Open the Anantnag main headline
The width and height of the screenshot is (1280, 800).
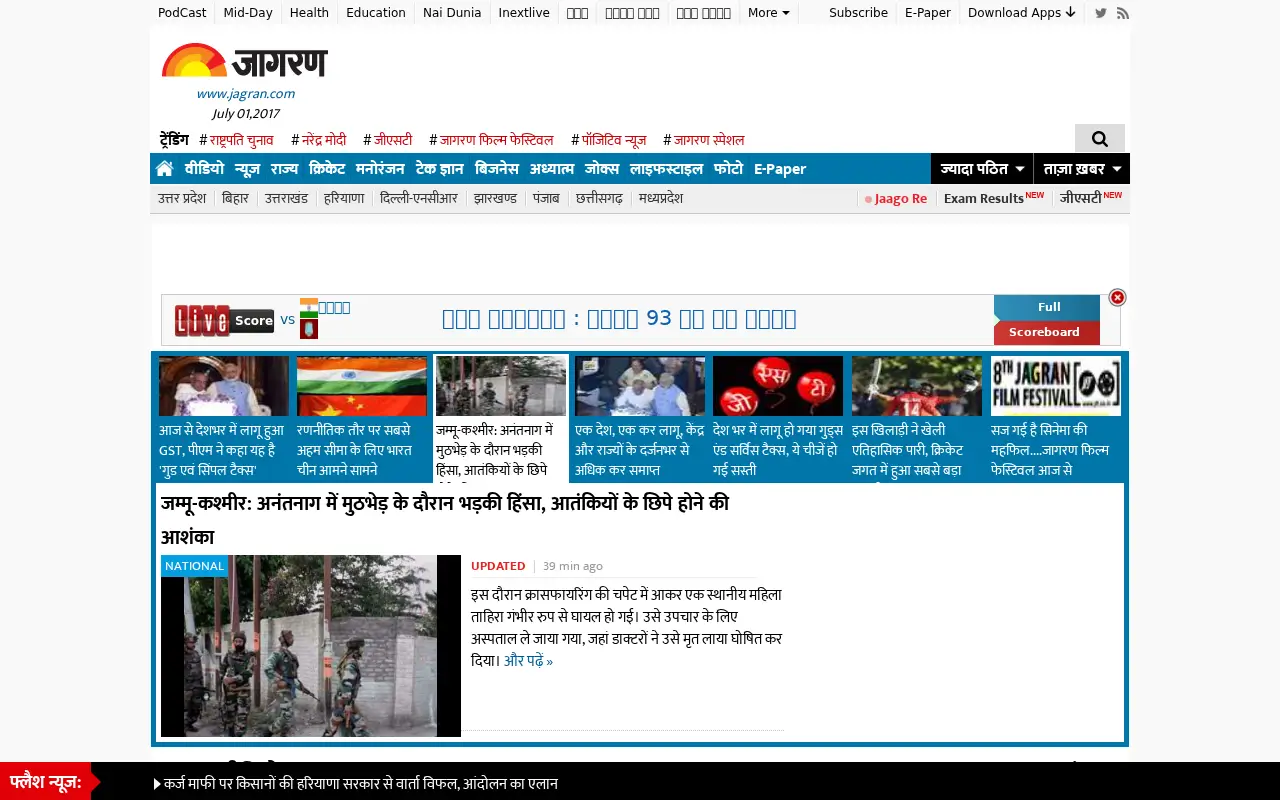[445, 520]
